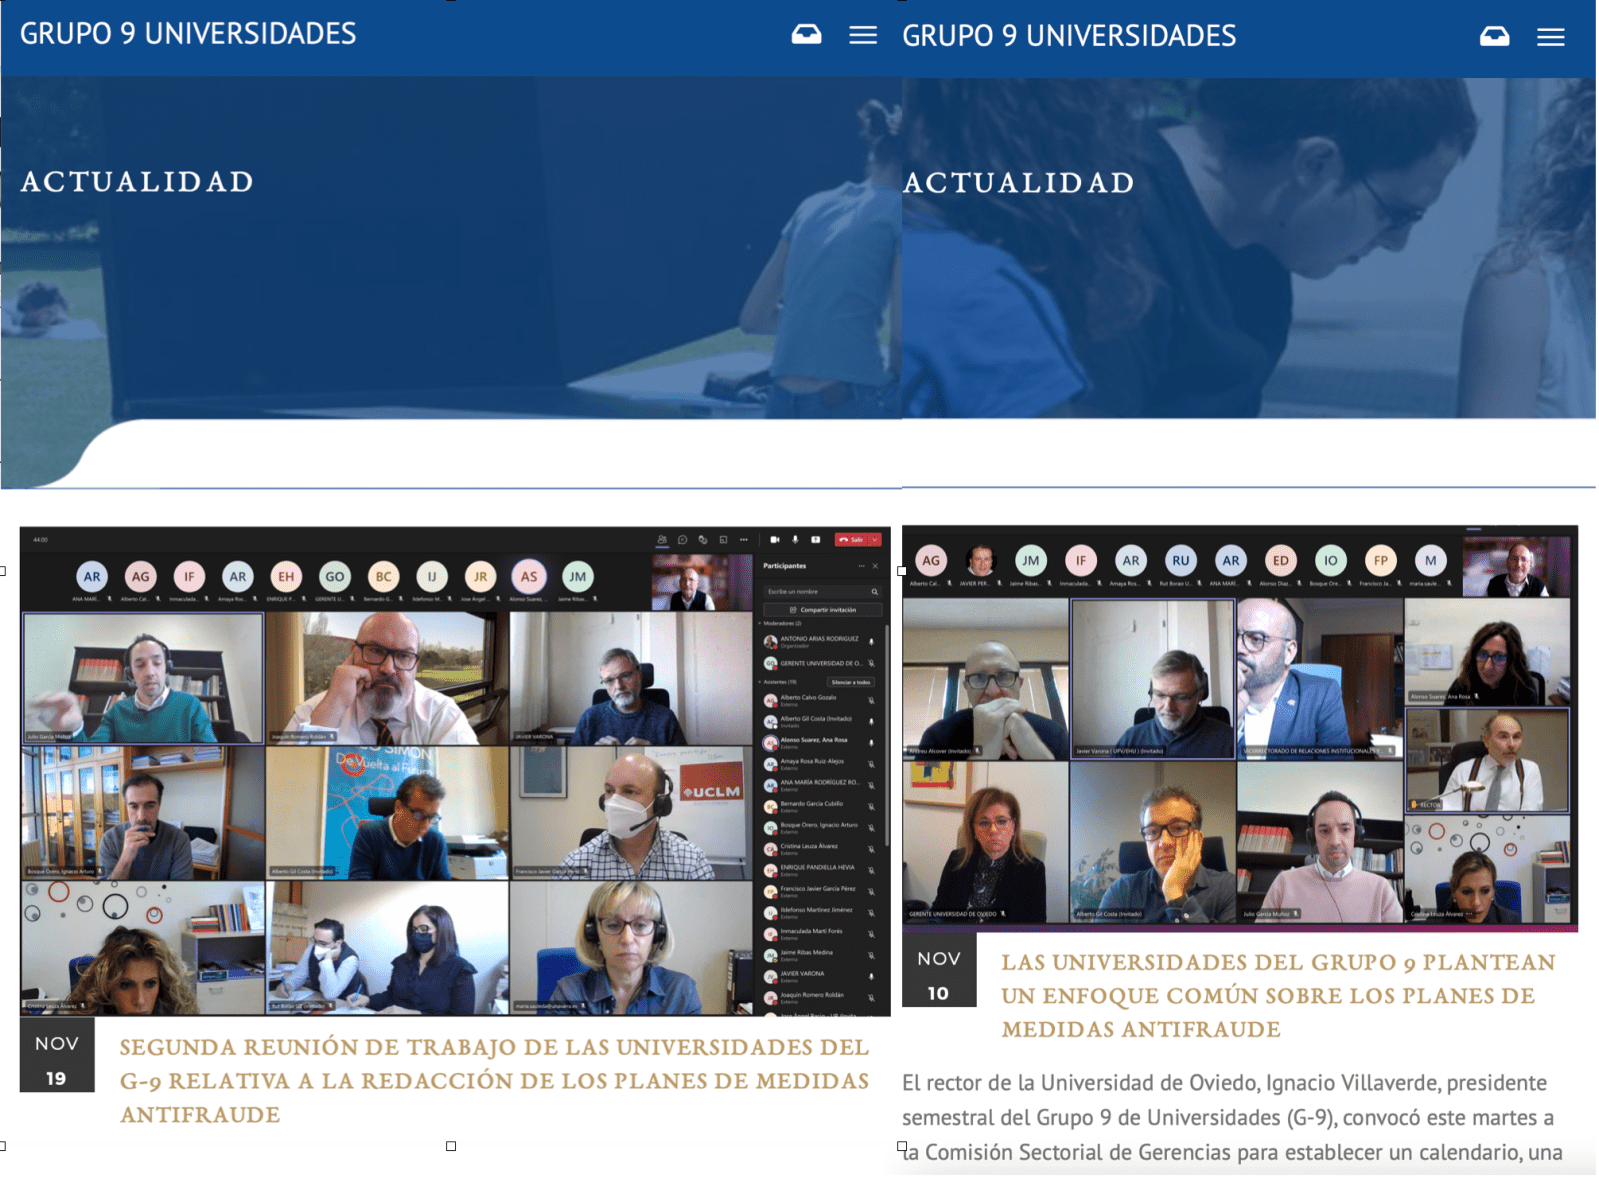1599x1182 pixels.
Task: Collapse the Moderadores (2) section
Action: 760,623
